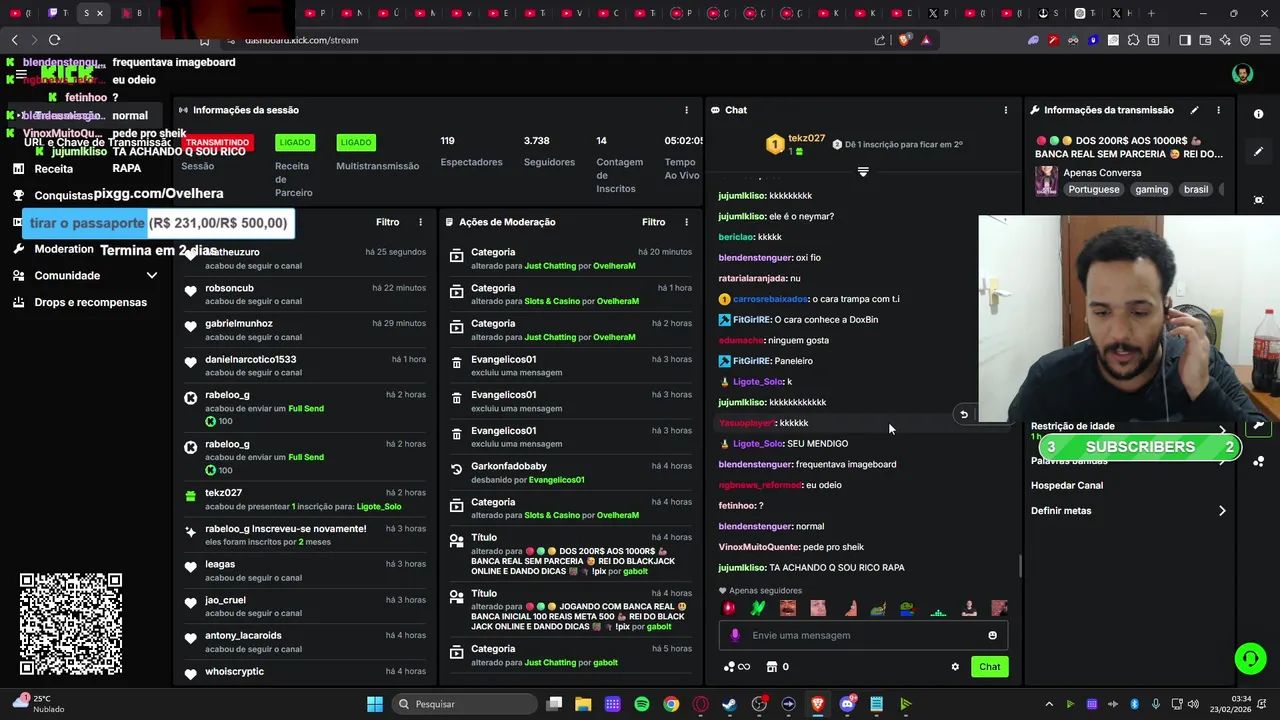
Task: Open the Chat panel options menu
Action: (1006, 110)
